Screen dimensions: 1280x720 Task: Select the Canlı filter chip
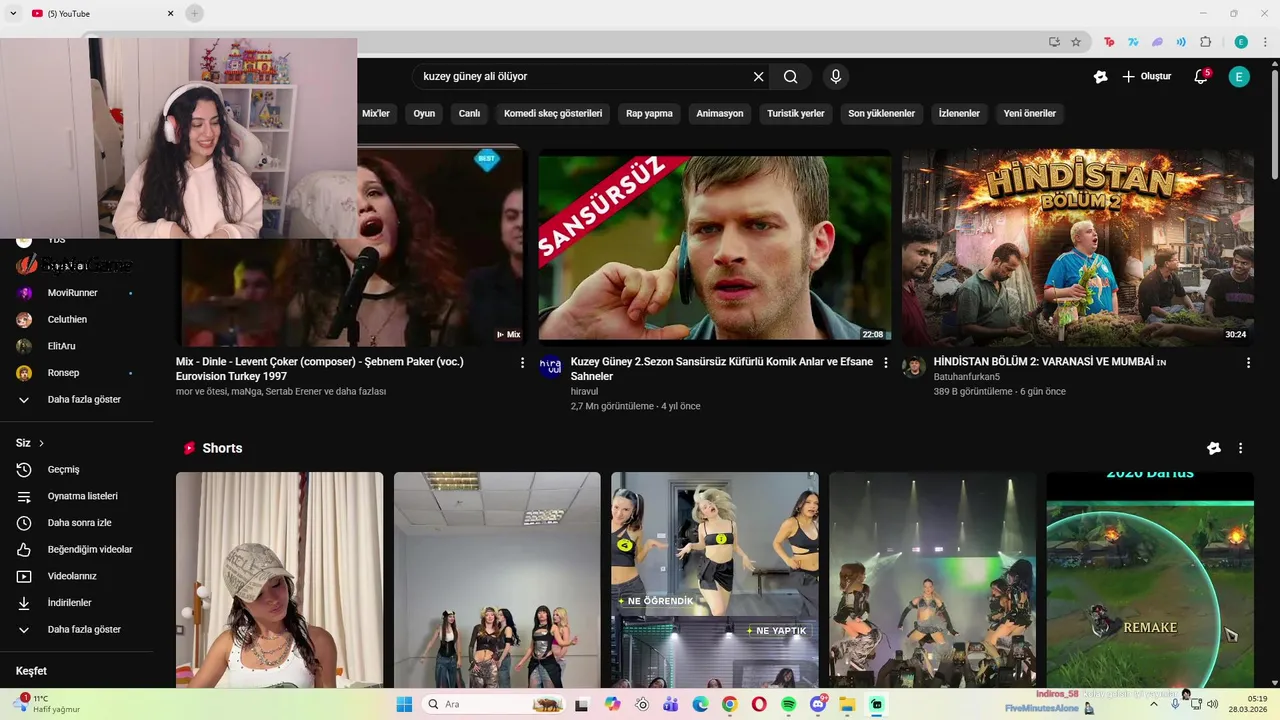coord(469,114)
